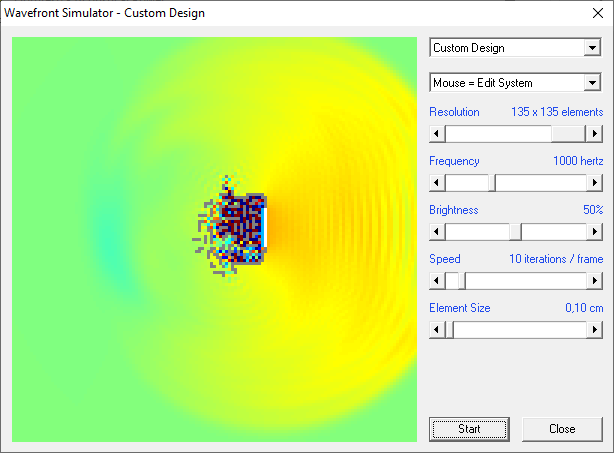Viewport: 614px width, 453px height.
Task: Click the Resolution slider thumb
Action: [x=568, y=134]
